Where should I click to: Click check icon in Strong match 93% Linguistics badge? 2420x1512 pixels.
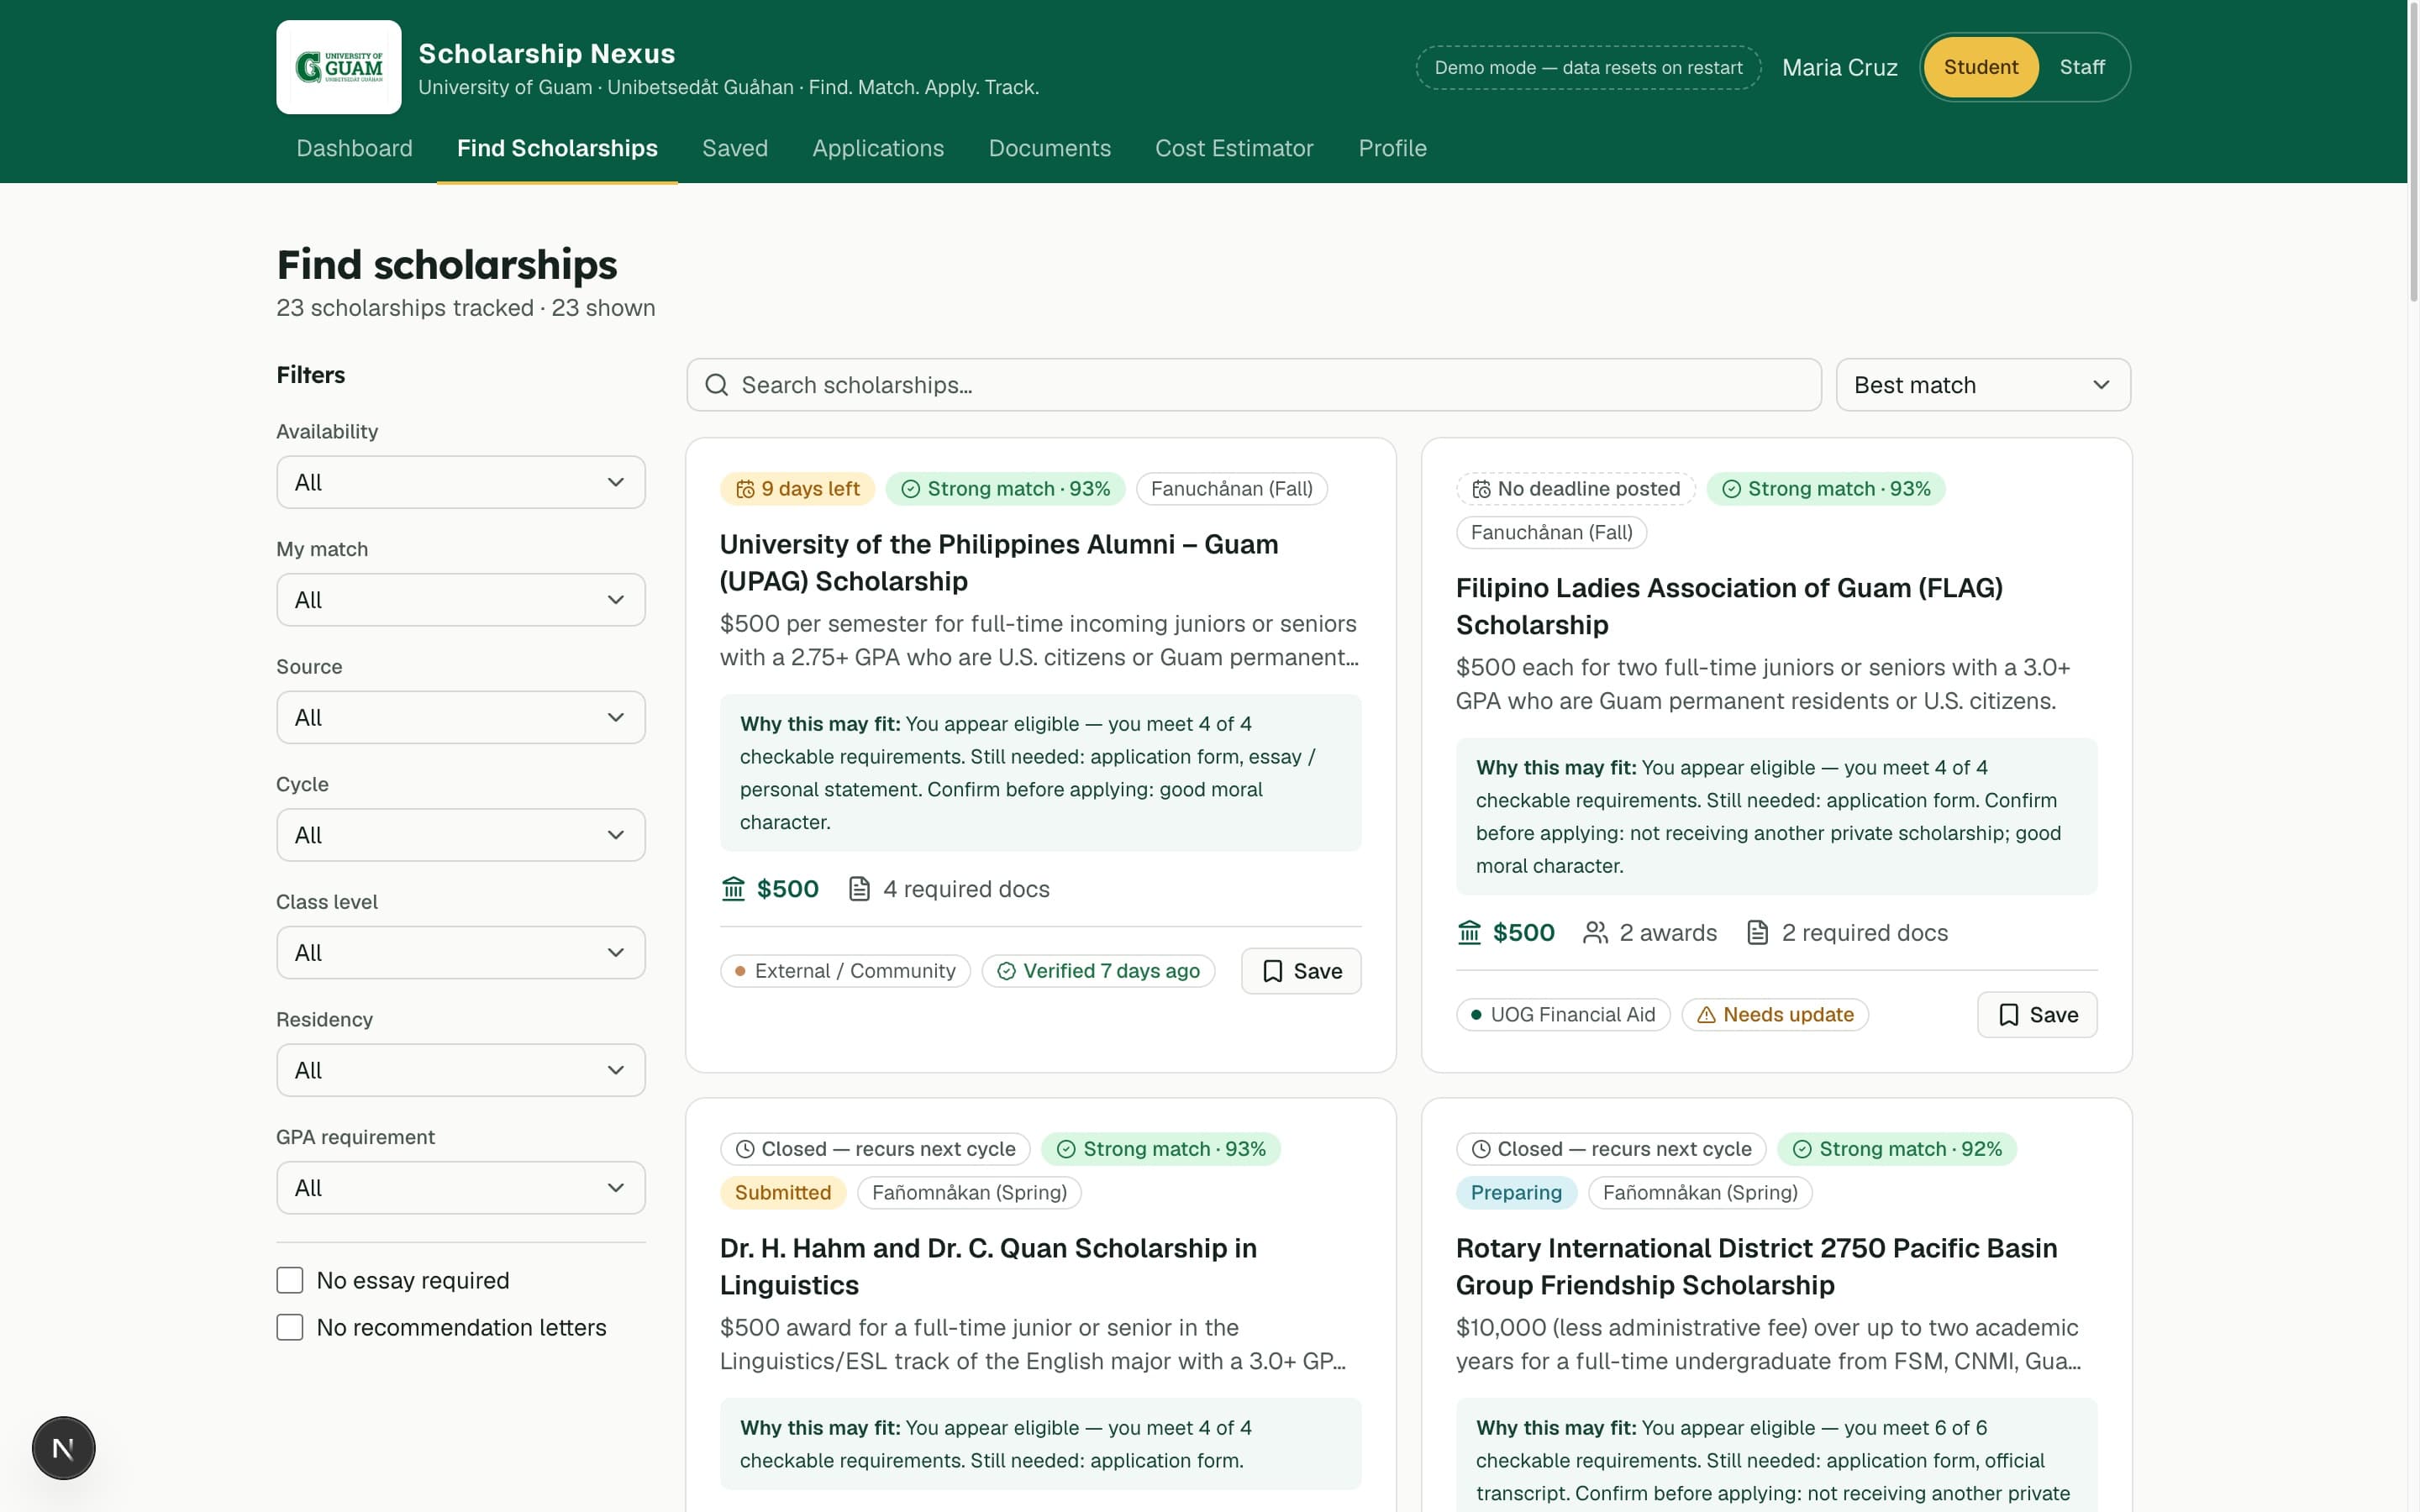[x=1066, y=1149]
